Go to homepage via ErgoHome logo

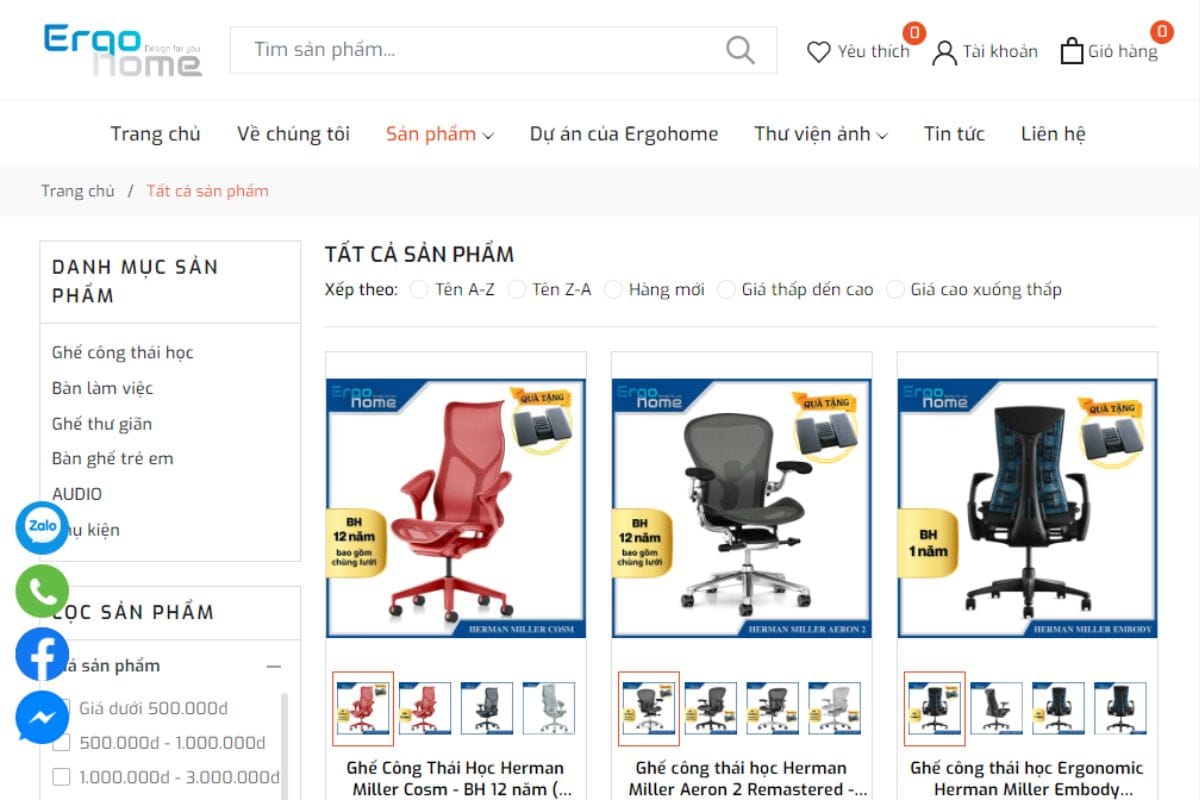click(122, 50)
